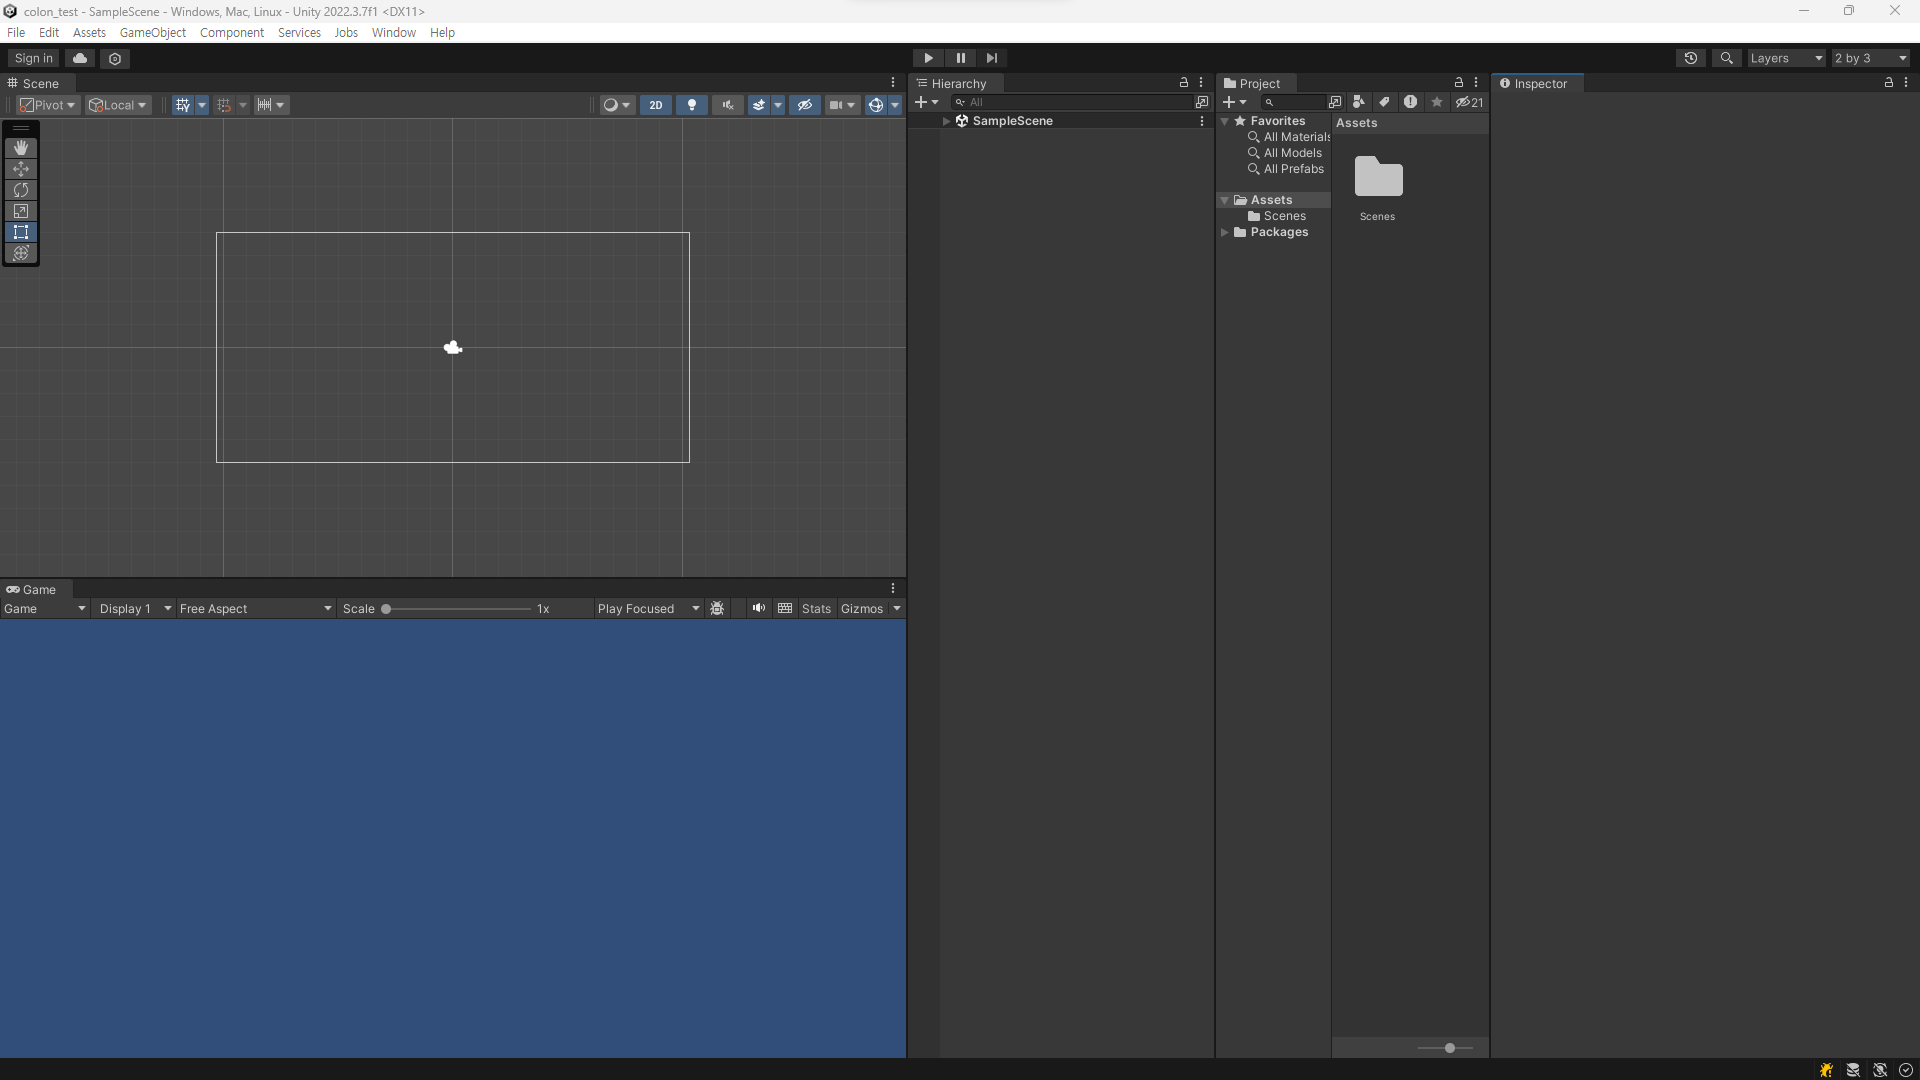Viewport: 1920px width, 1080px height.
Task: Open SampleScene options kebab menu
Action: click(1202, 121)
